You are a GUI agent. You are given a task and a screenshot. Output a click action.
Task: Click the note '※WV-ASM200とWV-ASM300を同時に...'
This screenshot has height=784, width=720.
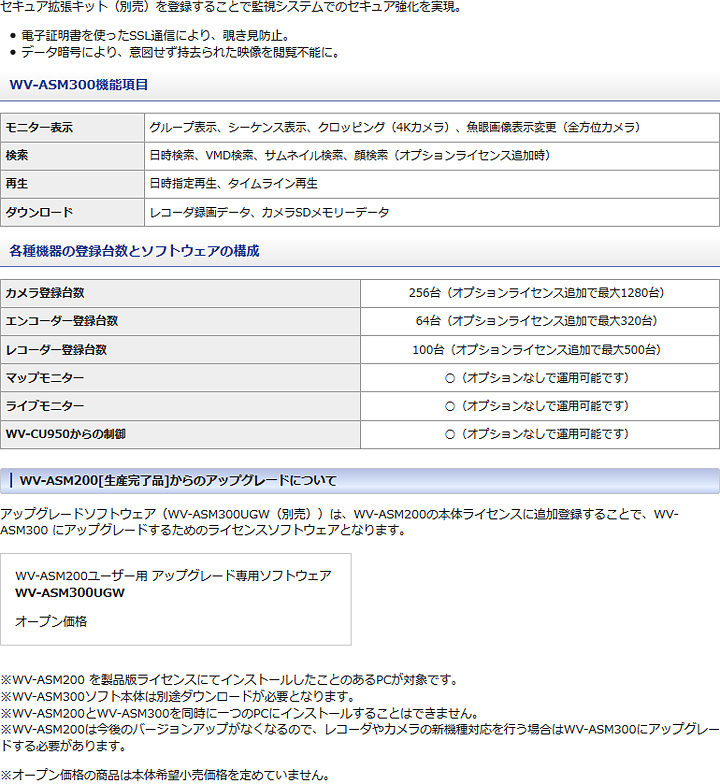coord(240,714)
